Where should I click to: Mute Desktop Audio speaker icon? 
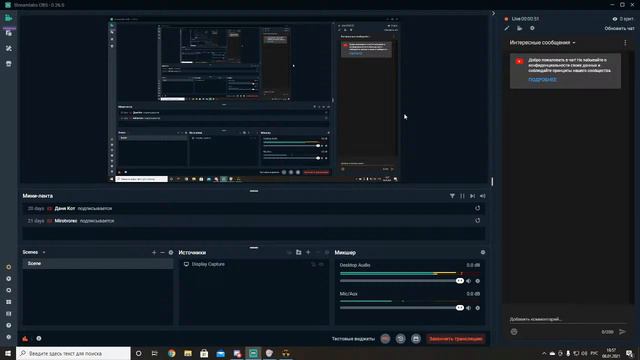click(469, 281)
